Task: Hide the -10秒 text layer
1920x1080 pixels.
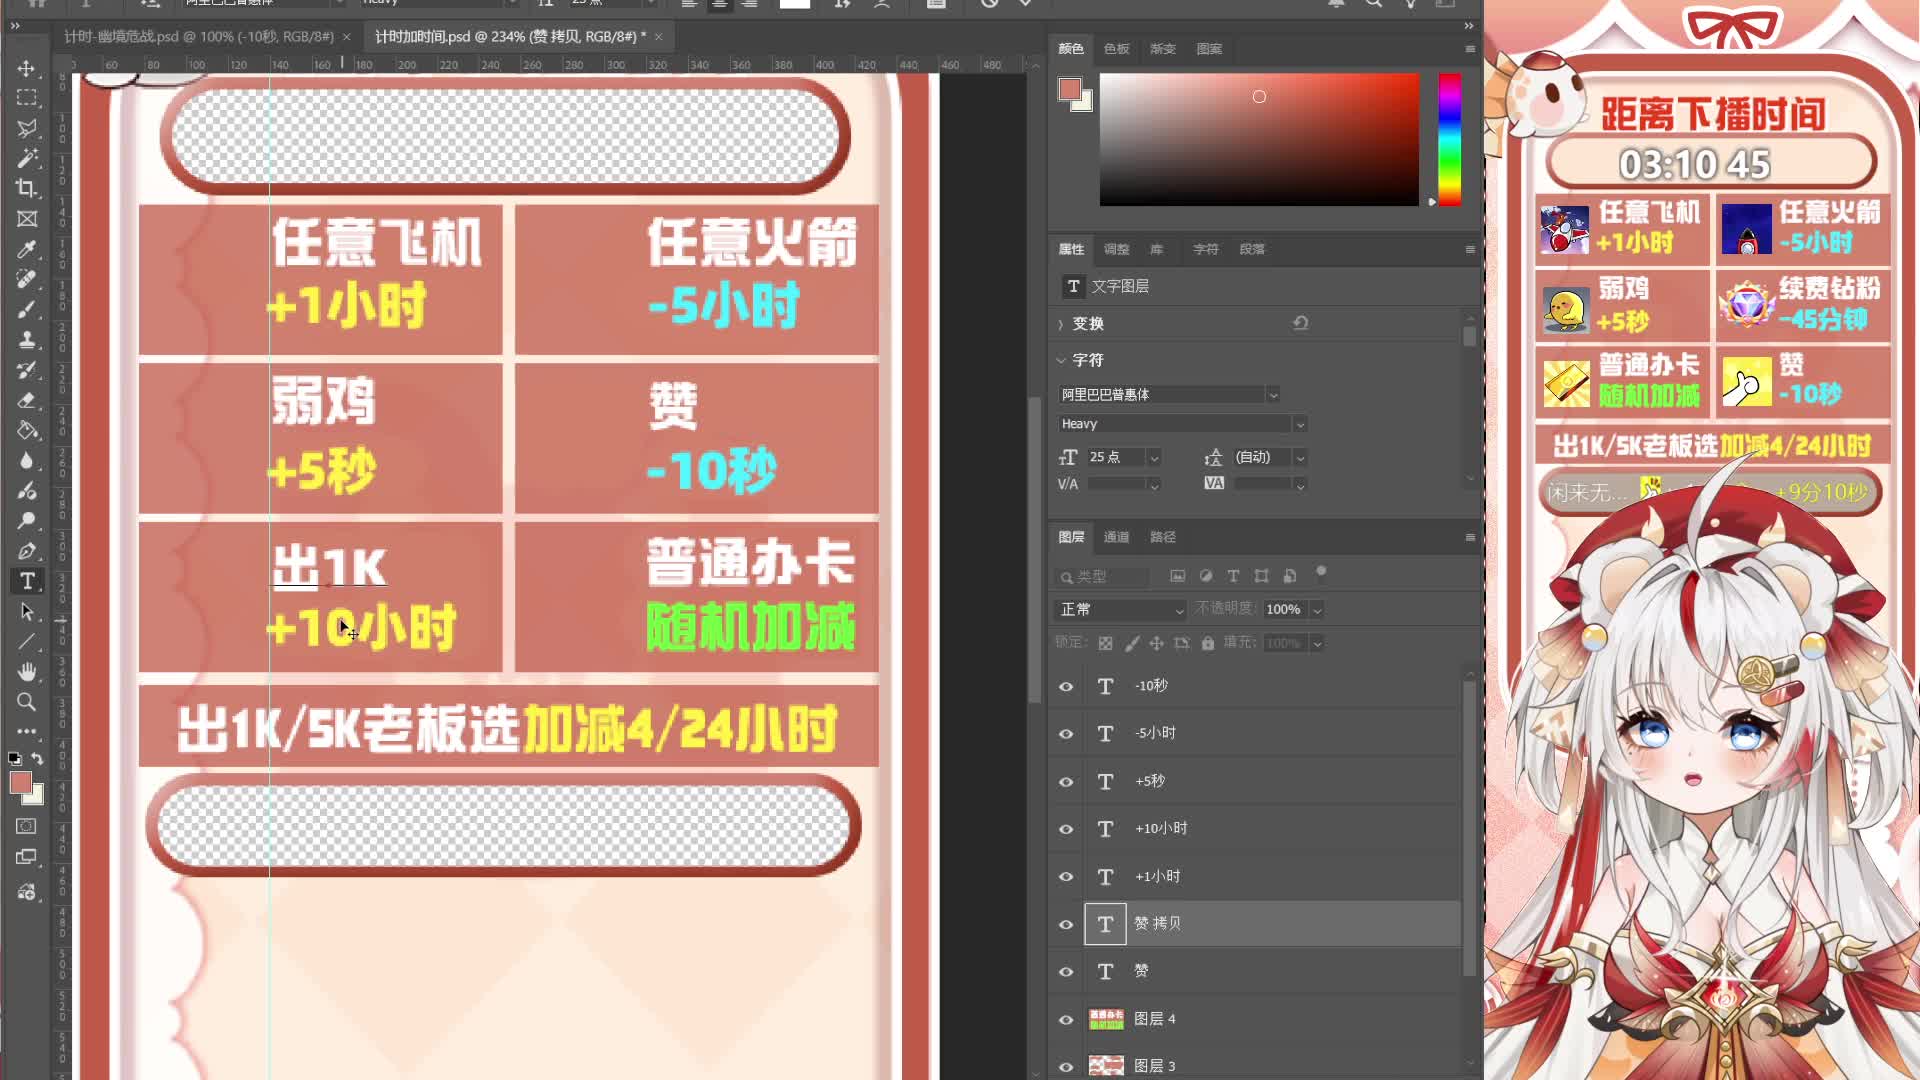Action: click(x=1066, y=686)
